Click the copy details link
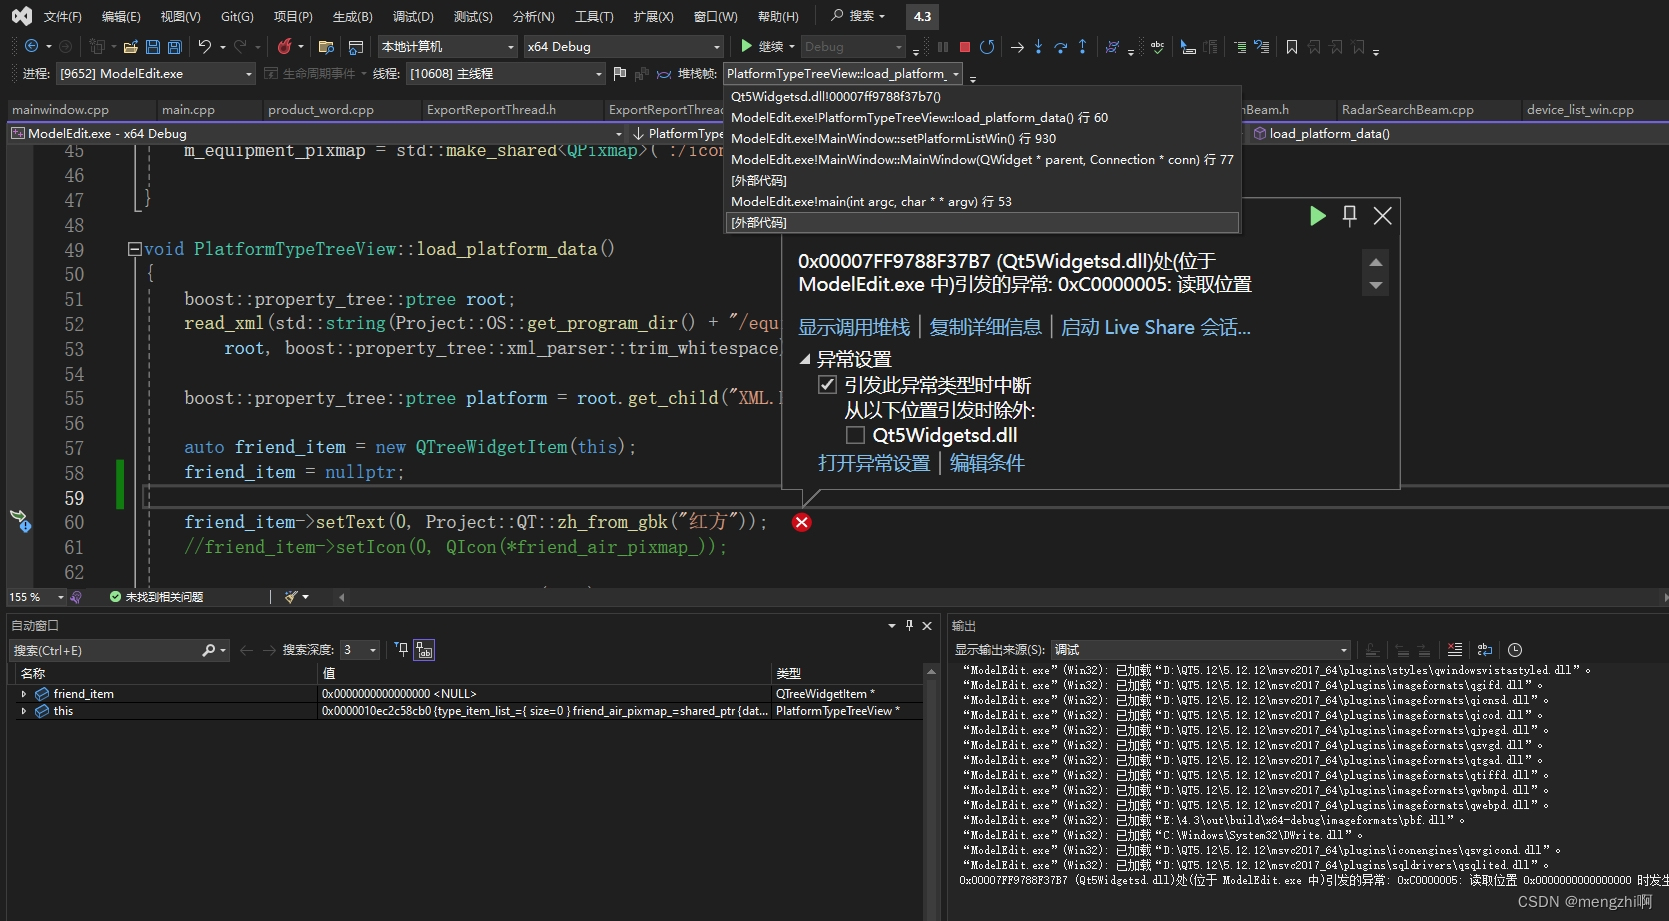The height and width of the screenshot is (921, 1669). coord(985,327)
